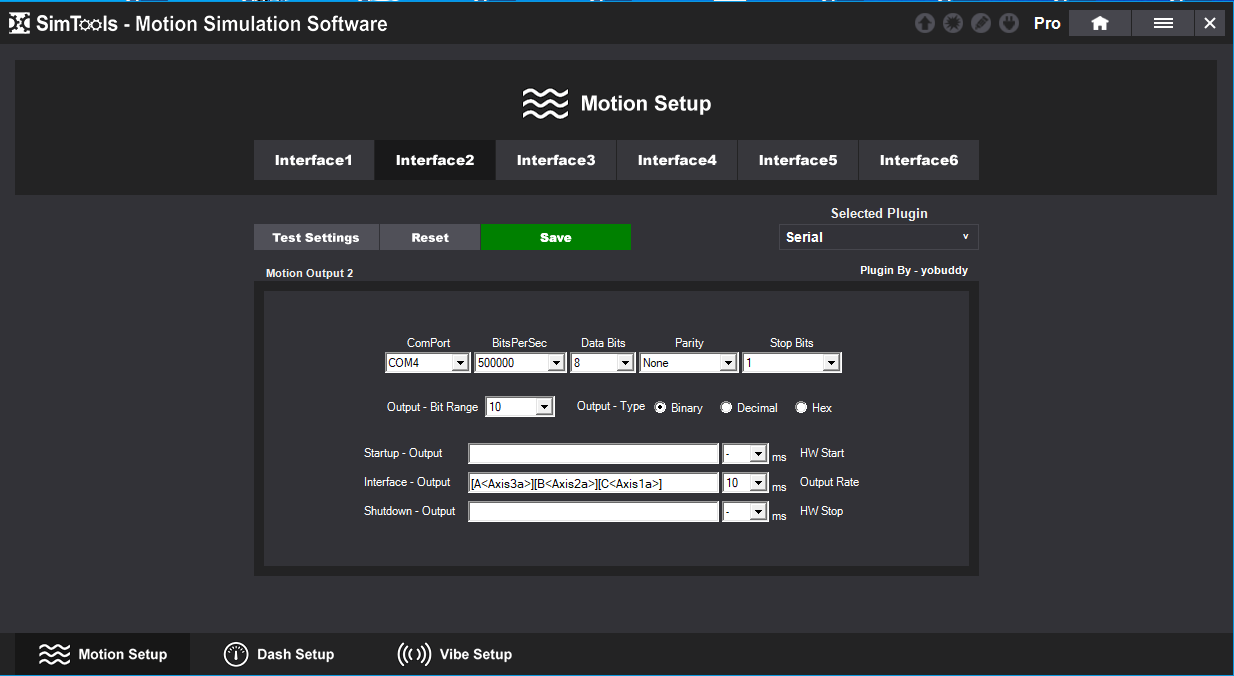Open the hamburger menu
This screenshot has height=676, width=1234.
[1163, 23]
